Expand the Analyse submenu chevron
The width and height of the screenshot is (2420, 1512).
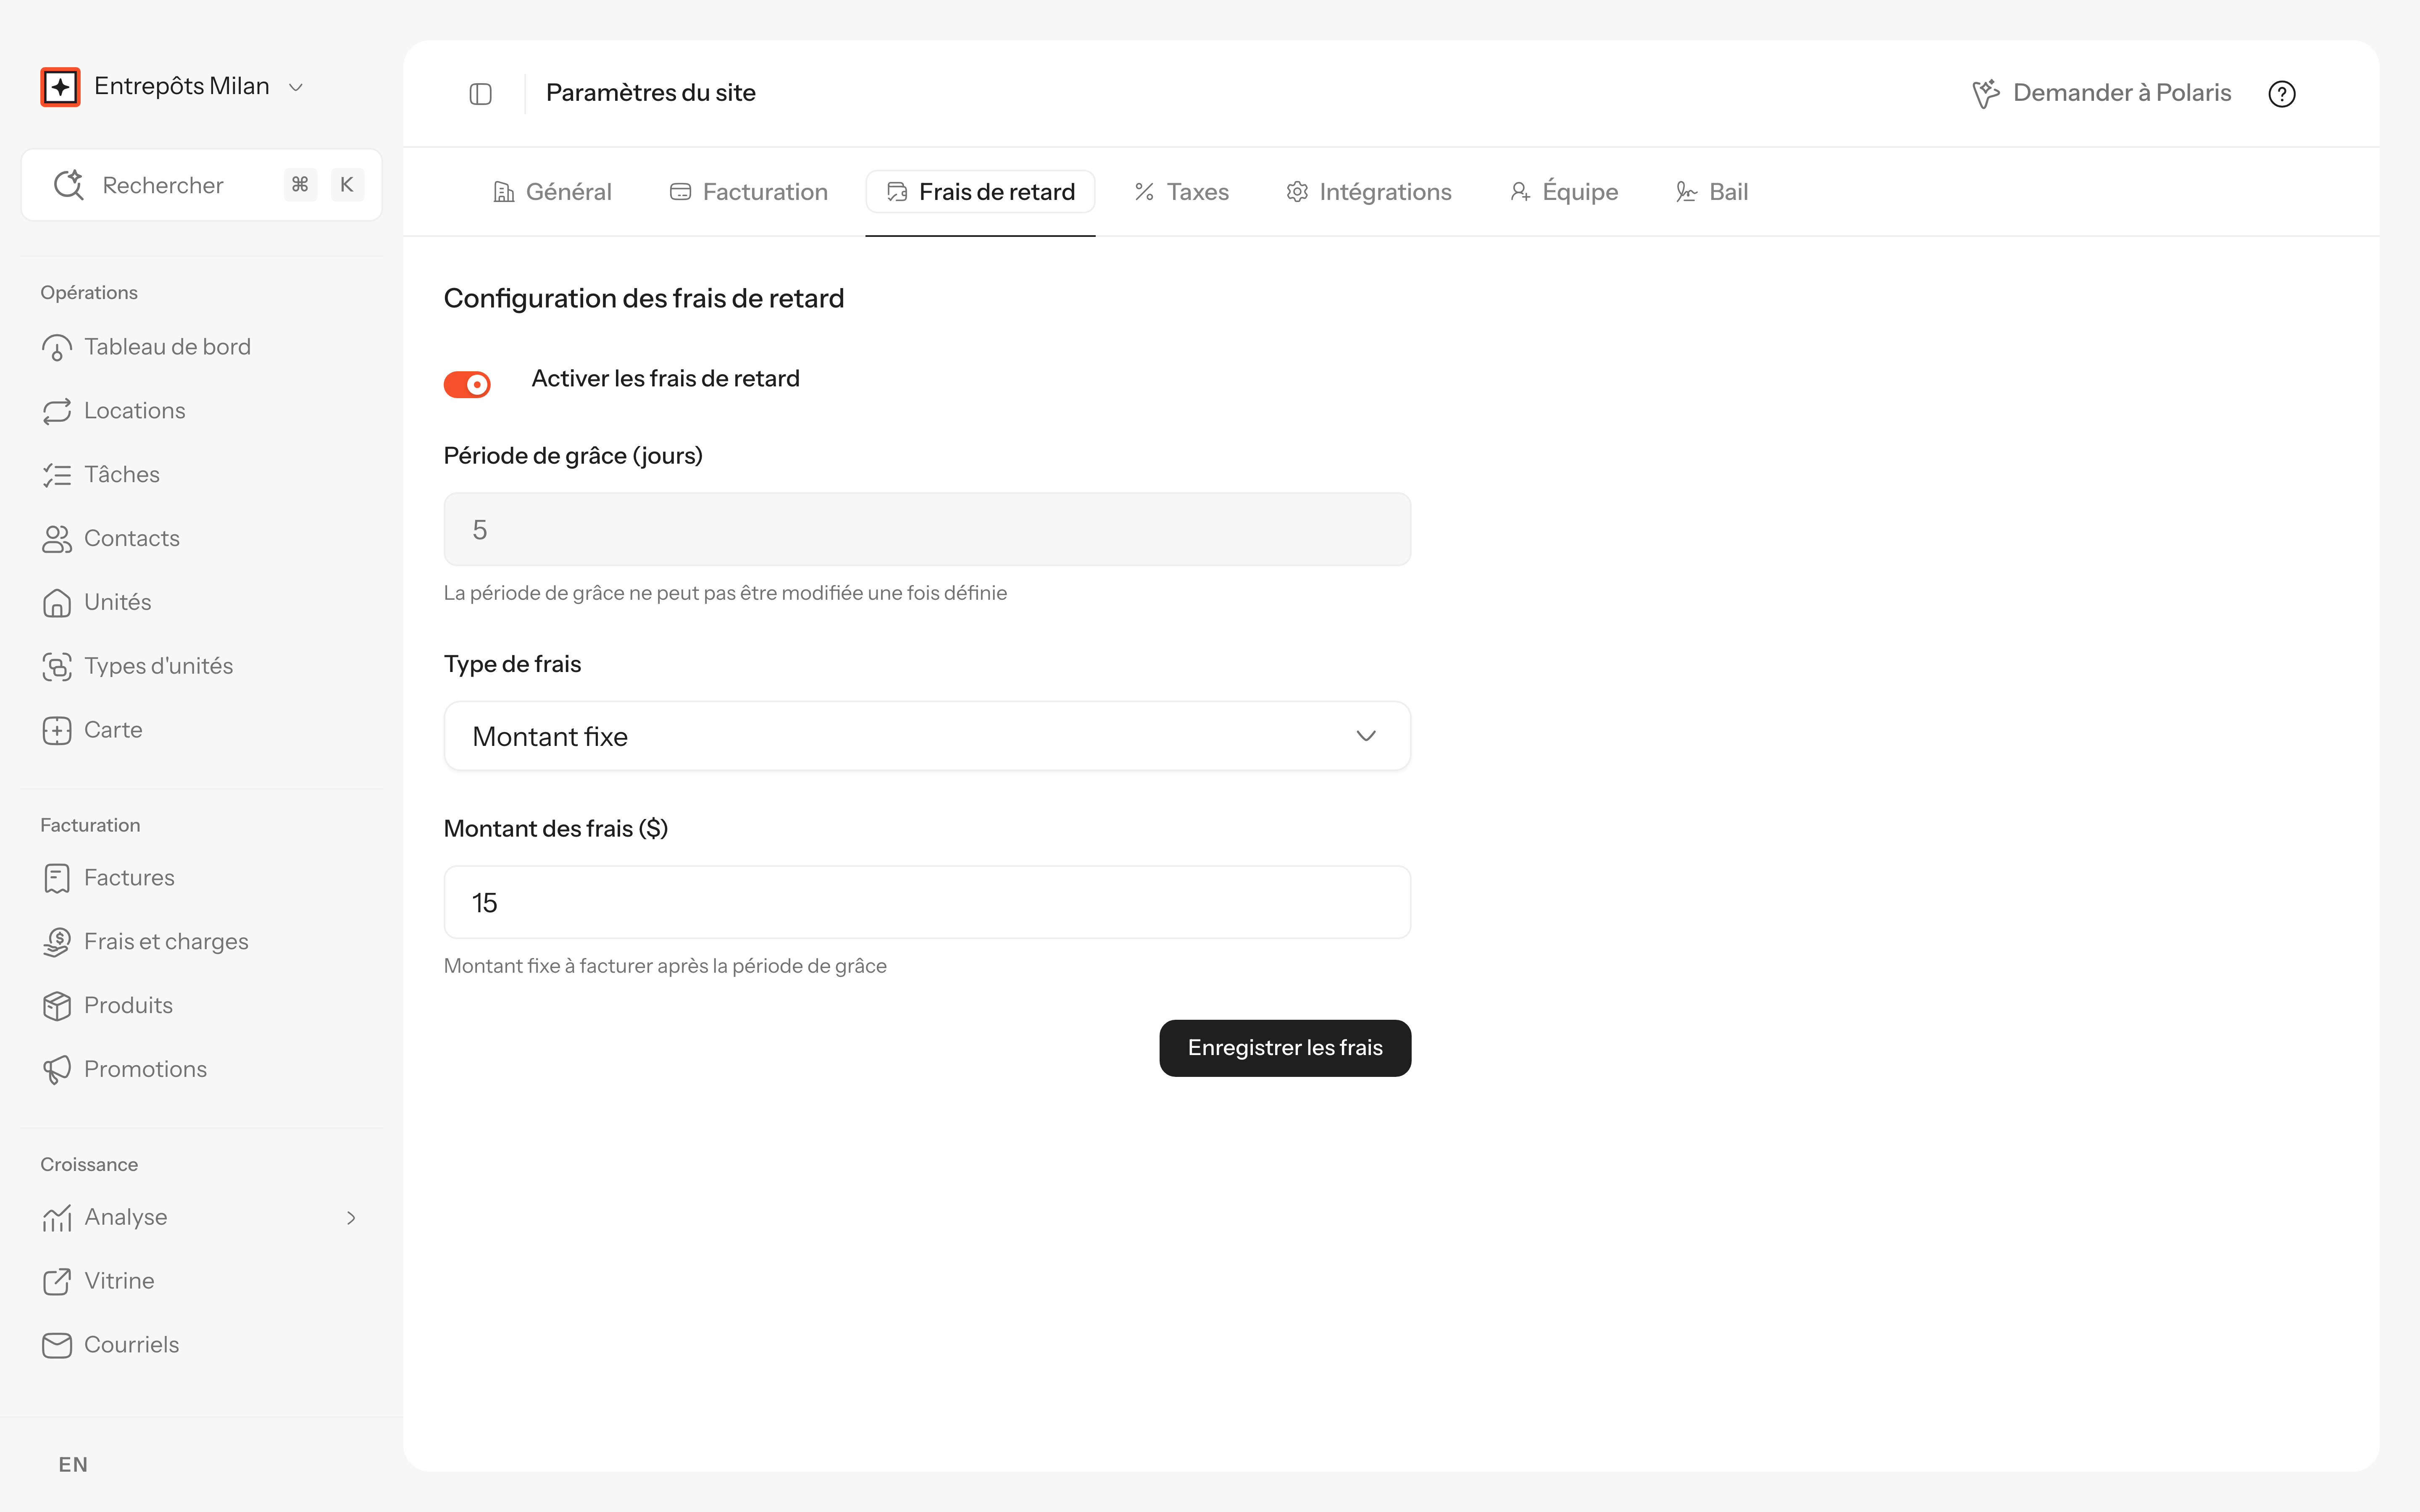tap(351, 1218)
